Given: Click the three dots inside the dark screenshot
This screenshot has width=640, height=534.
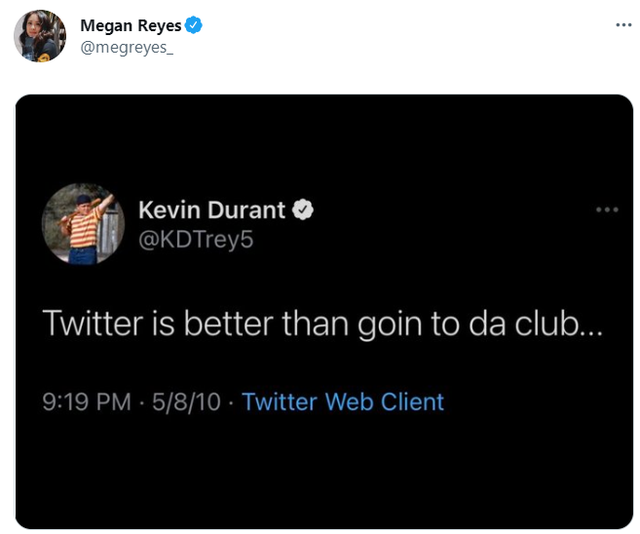Looking at the screenshot, I should 606,210.
